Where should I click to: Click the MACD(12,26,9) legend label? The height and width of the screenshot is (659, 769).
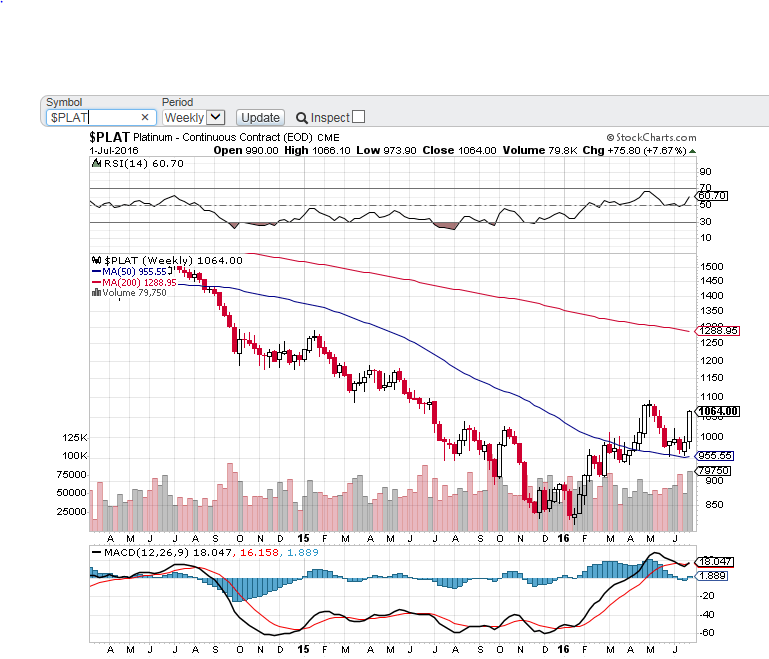(147, 553)
